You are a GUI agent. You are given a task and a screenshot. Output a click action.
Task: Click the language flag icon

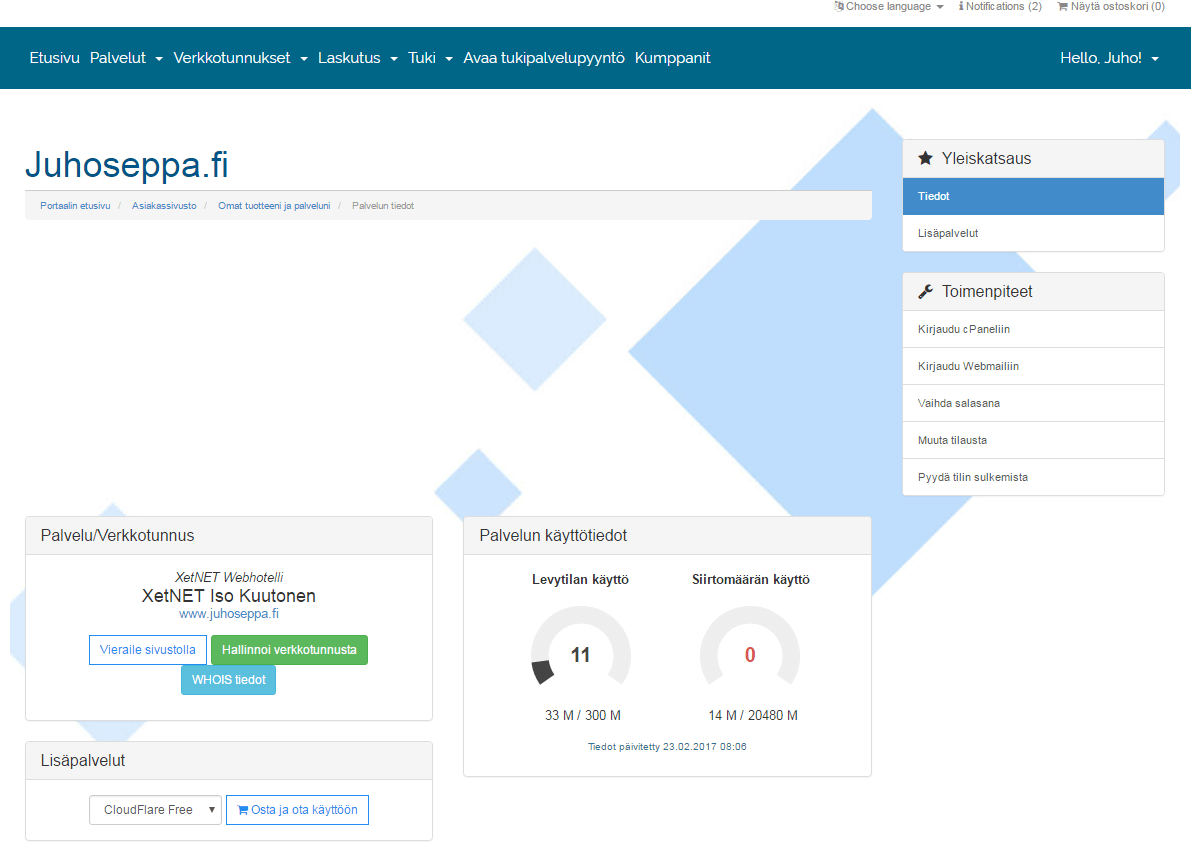[x=839, y=6]
